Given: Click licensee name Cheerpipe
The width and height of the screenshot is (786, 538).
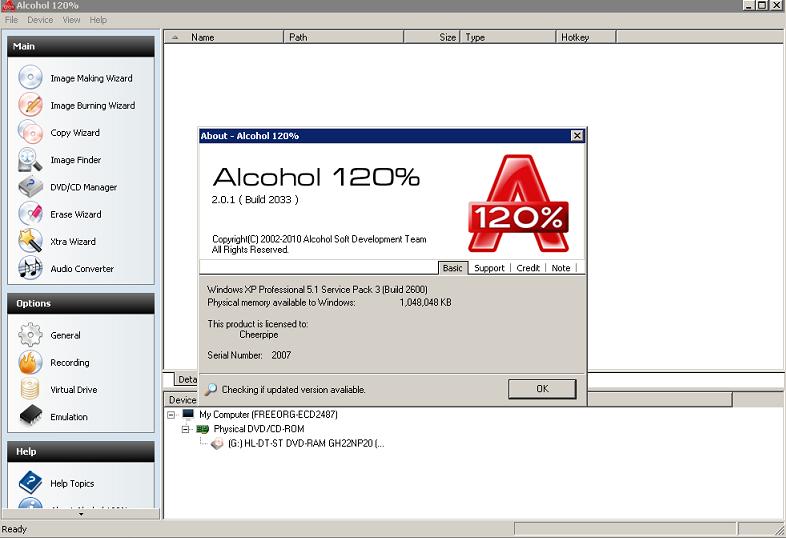Looking at the screenshot, I should (259, 334).
